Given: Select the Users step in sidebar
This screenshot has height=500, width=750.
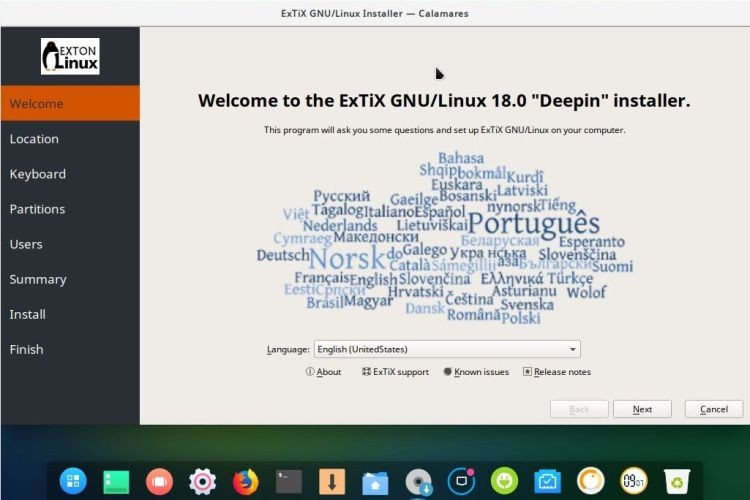Looking at the screenshot, I should tap(70, 244).
